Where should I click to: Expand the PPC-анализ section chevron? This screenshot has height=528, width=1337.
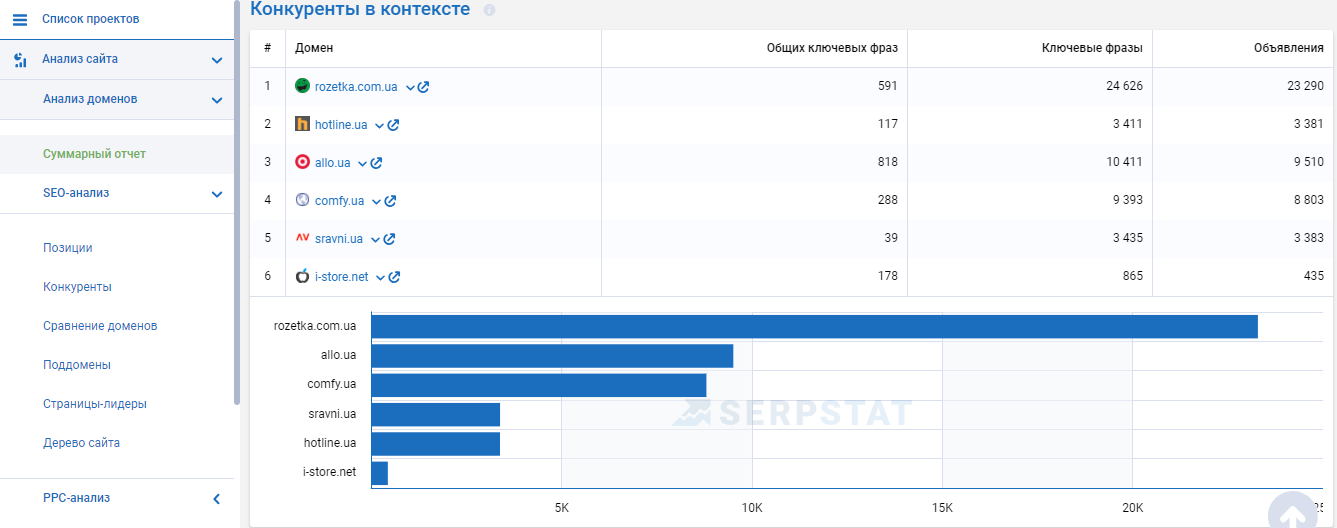pos(217,498)
